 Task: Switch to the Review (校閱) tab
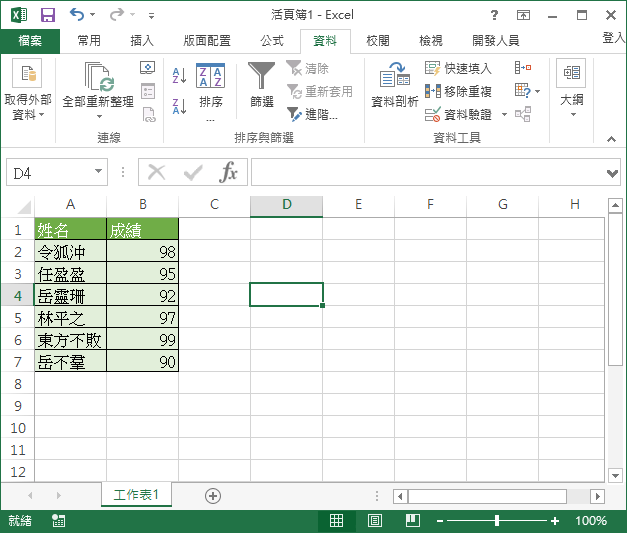click(x=377, y=41)
